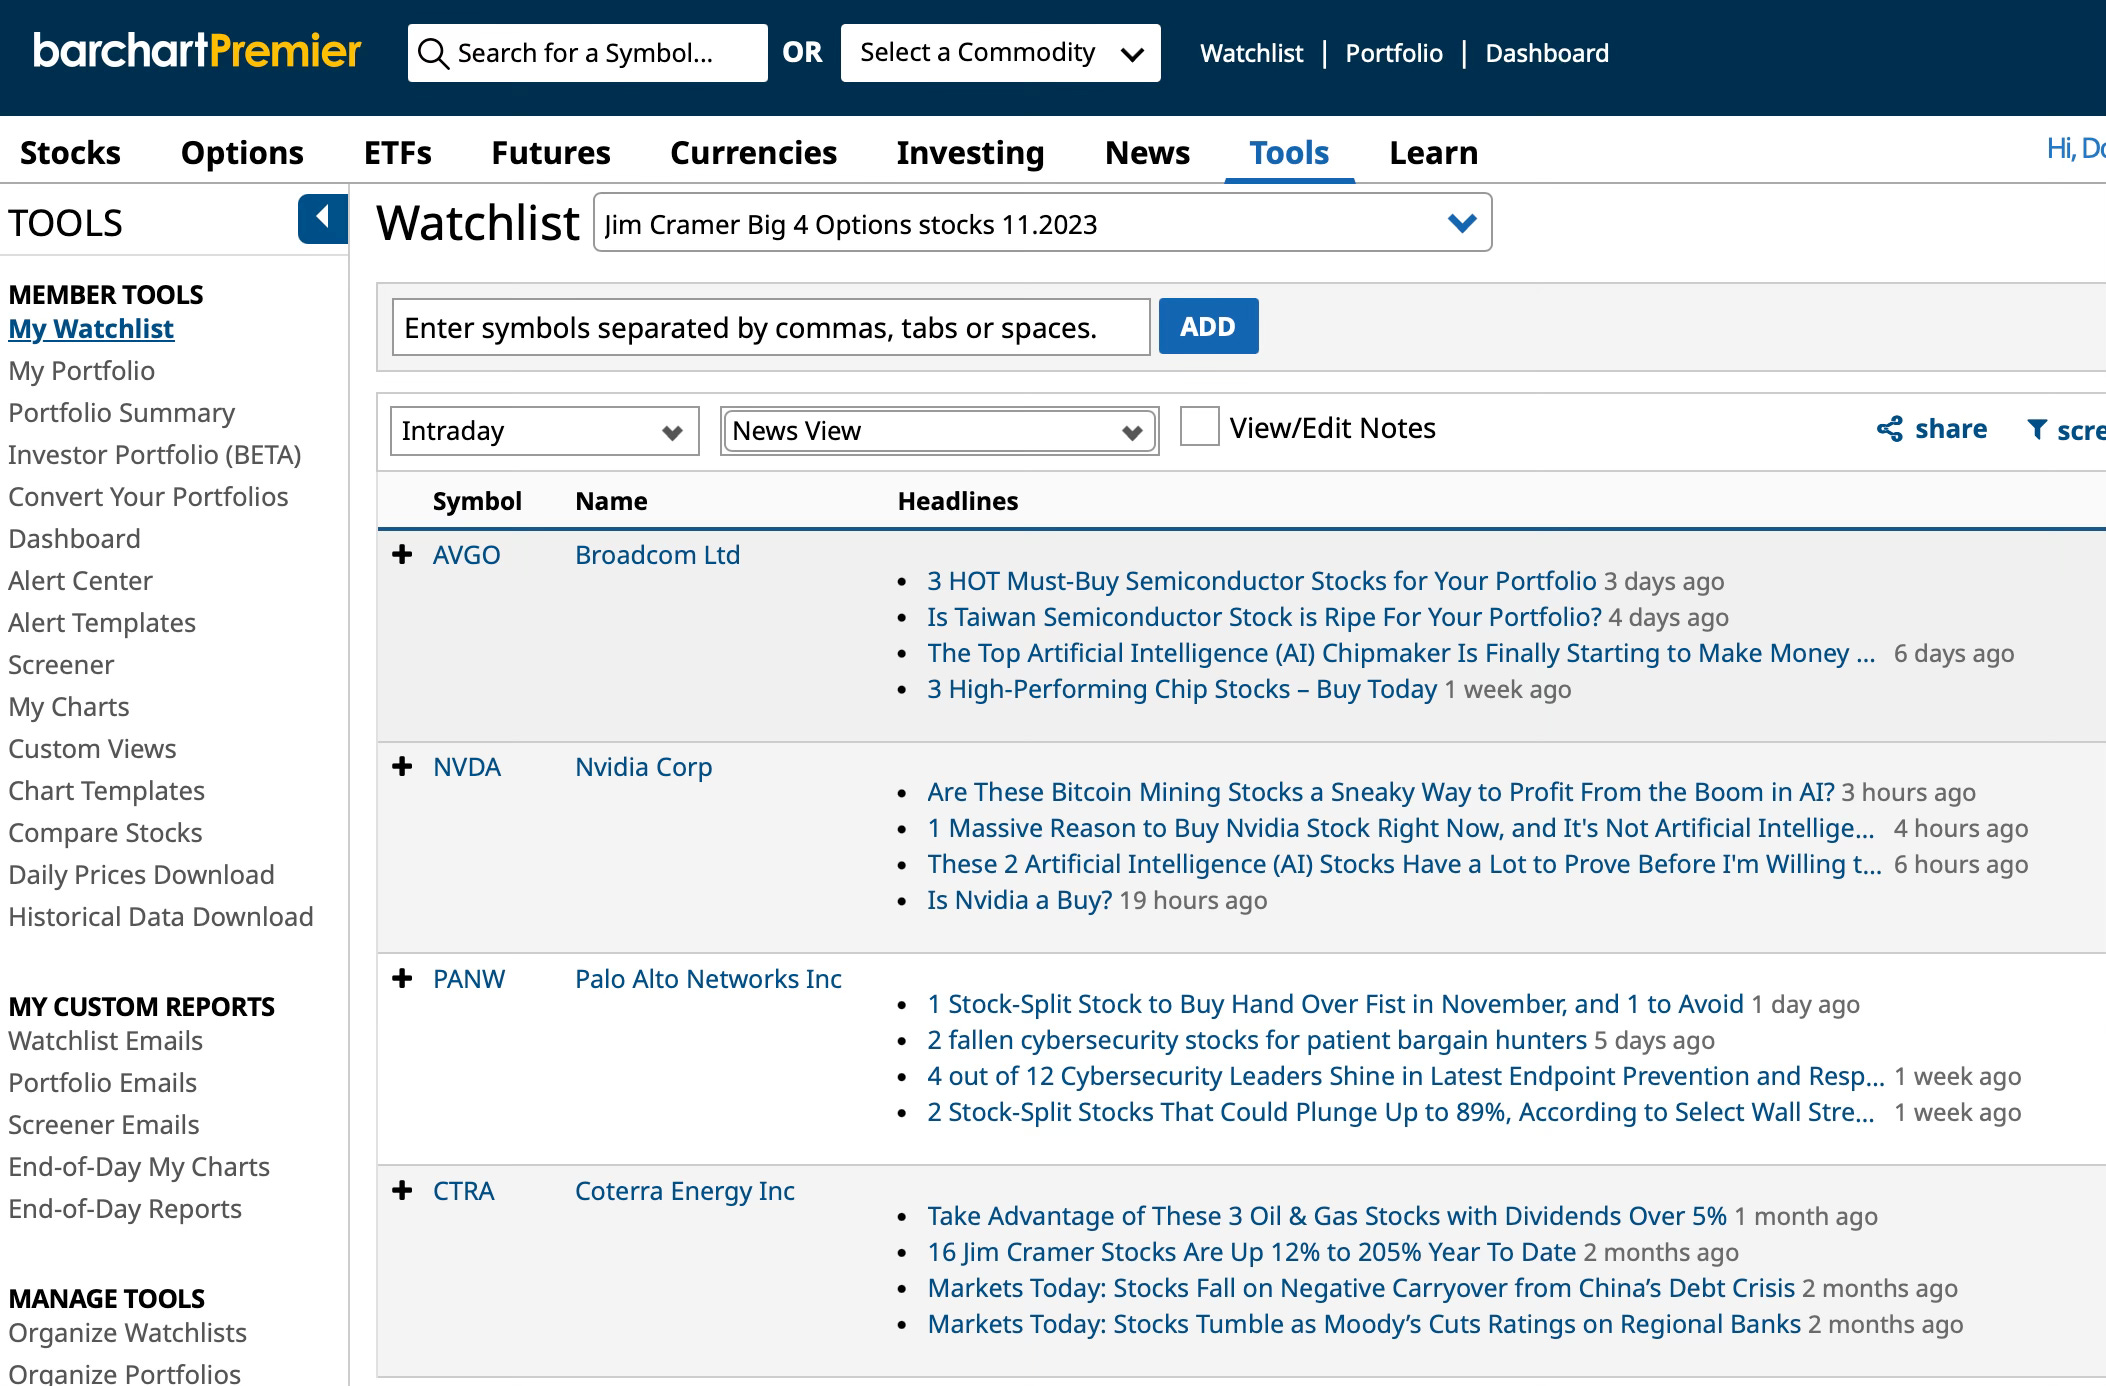Image resolution: width=2106 pixels, height=1386 pixels.
Task: Click the AVGO symbol link
Action: [x=466, y=555]
